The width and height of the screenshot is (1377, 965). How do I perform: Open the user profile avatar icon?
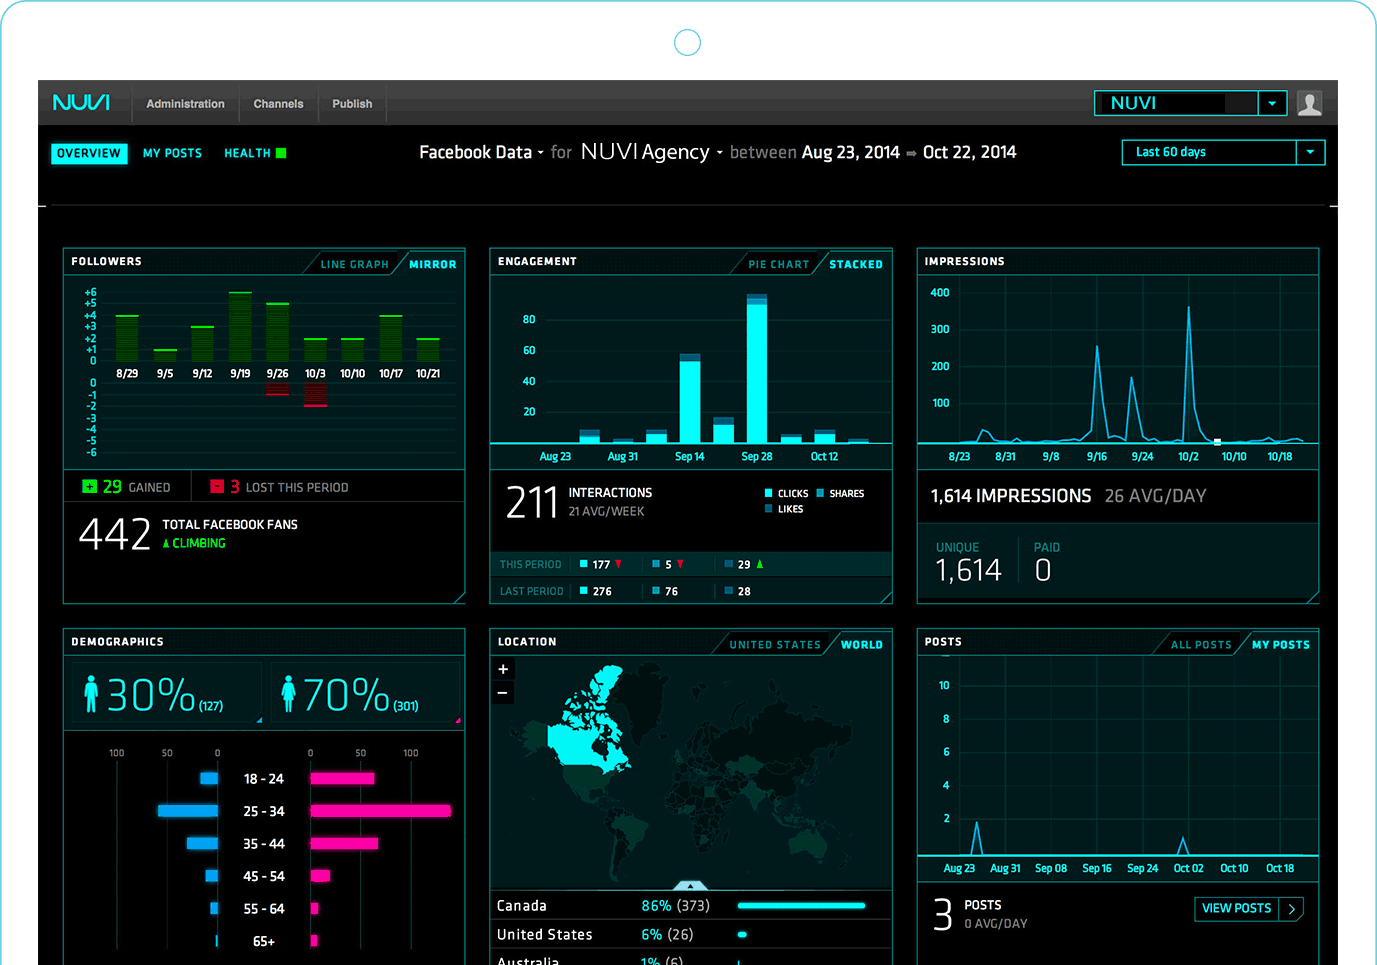[x=1310, y=103]
